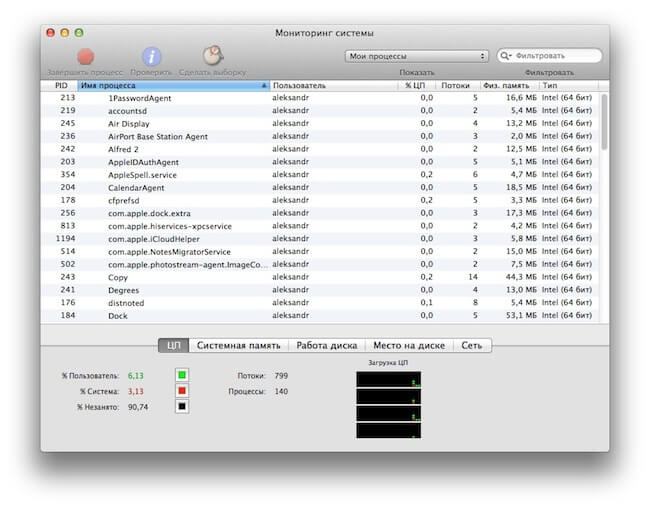Focus the Фильтровать search field
650x508 pixels.
tap(549, 56)
